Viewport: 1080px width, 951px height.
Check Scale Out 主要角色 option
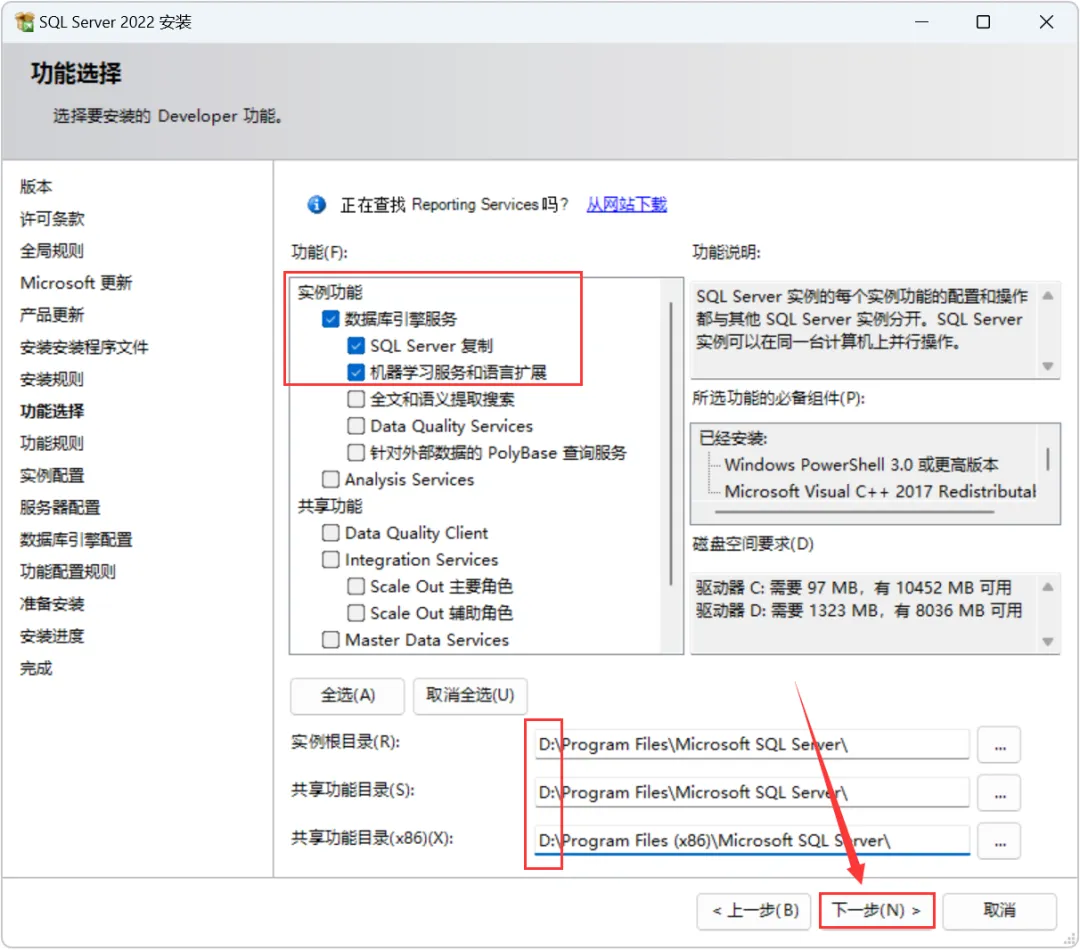coord(356,587)
